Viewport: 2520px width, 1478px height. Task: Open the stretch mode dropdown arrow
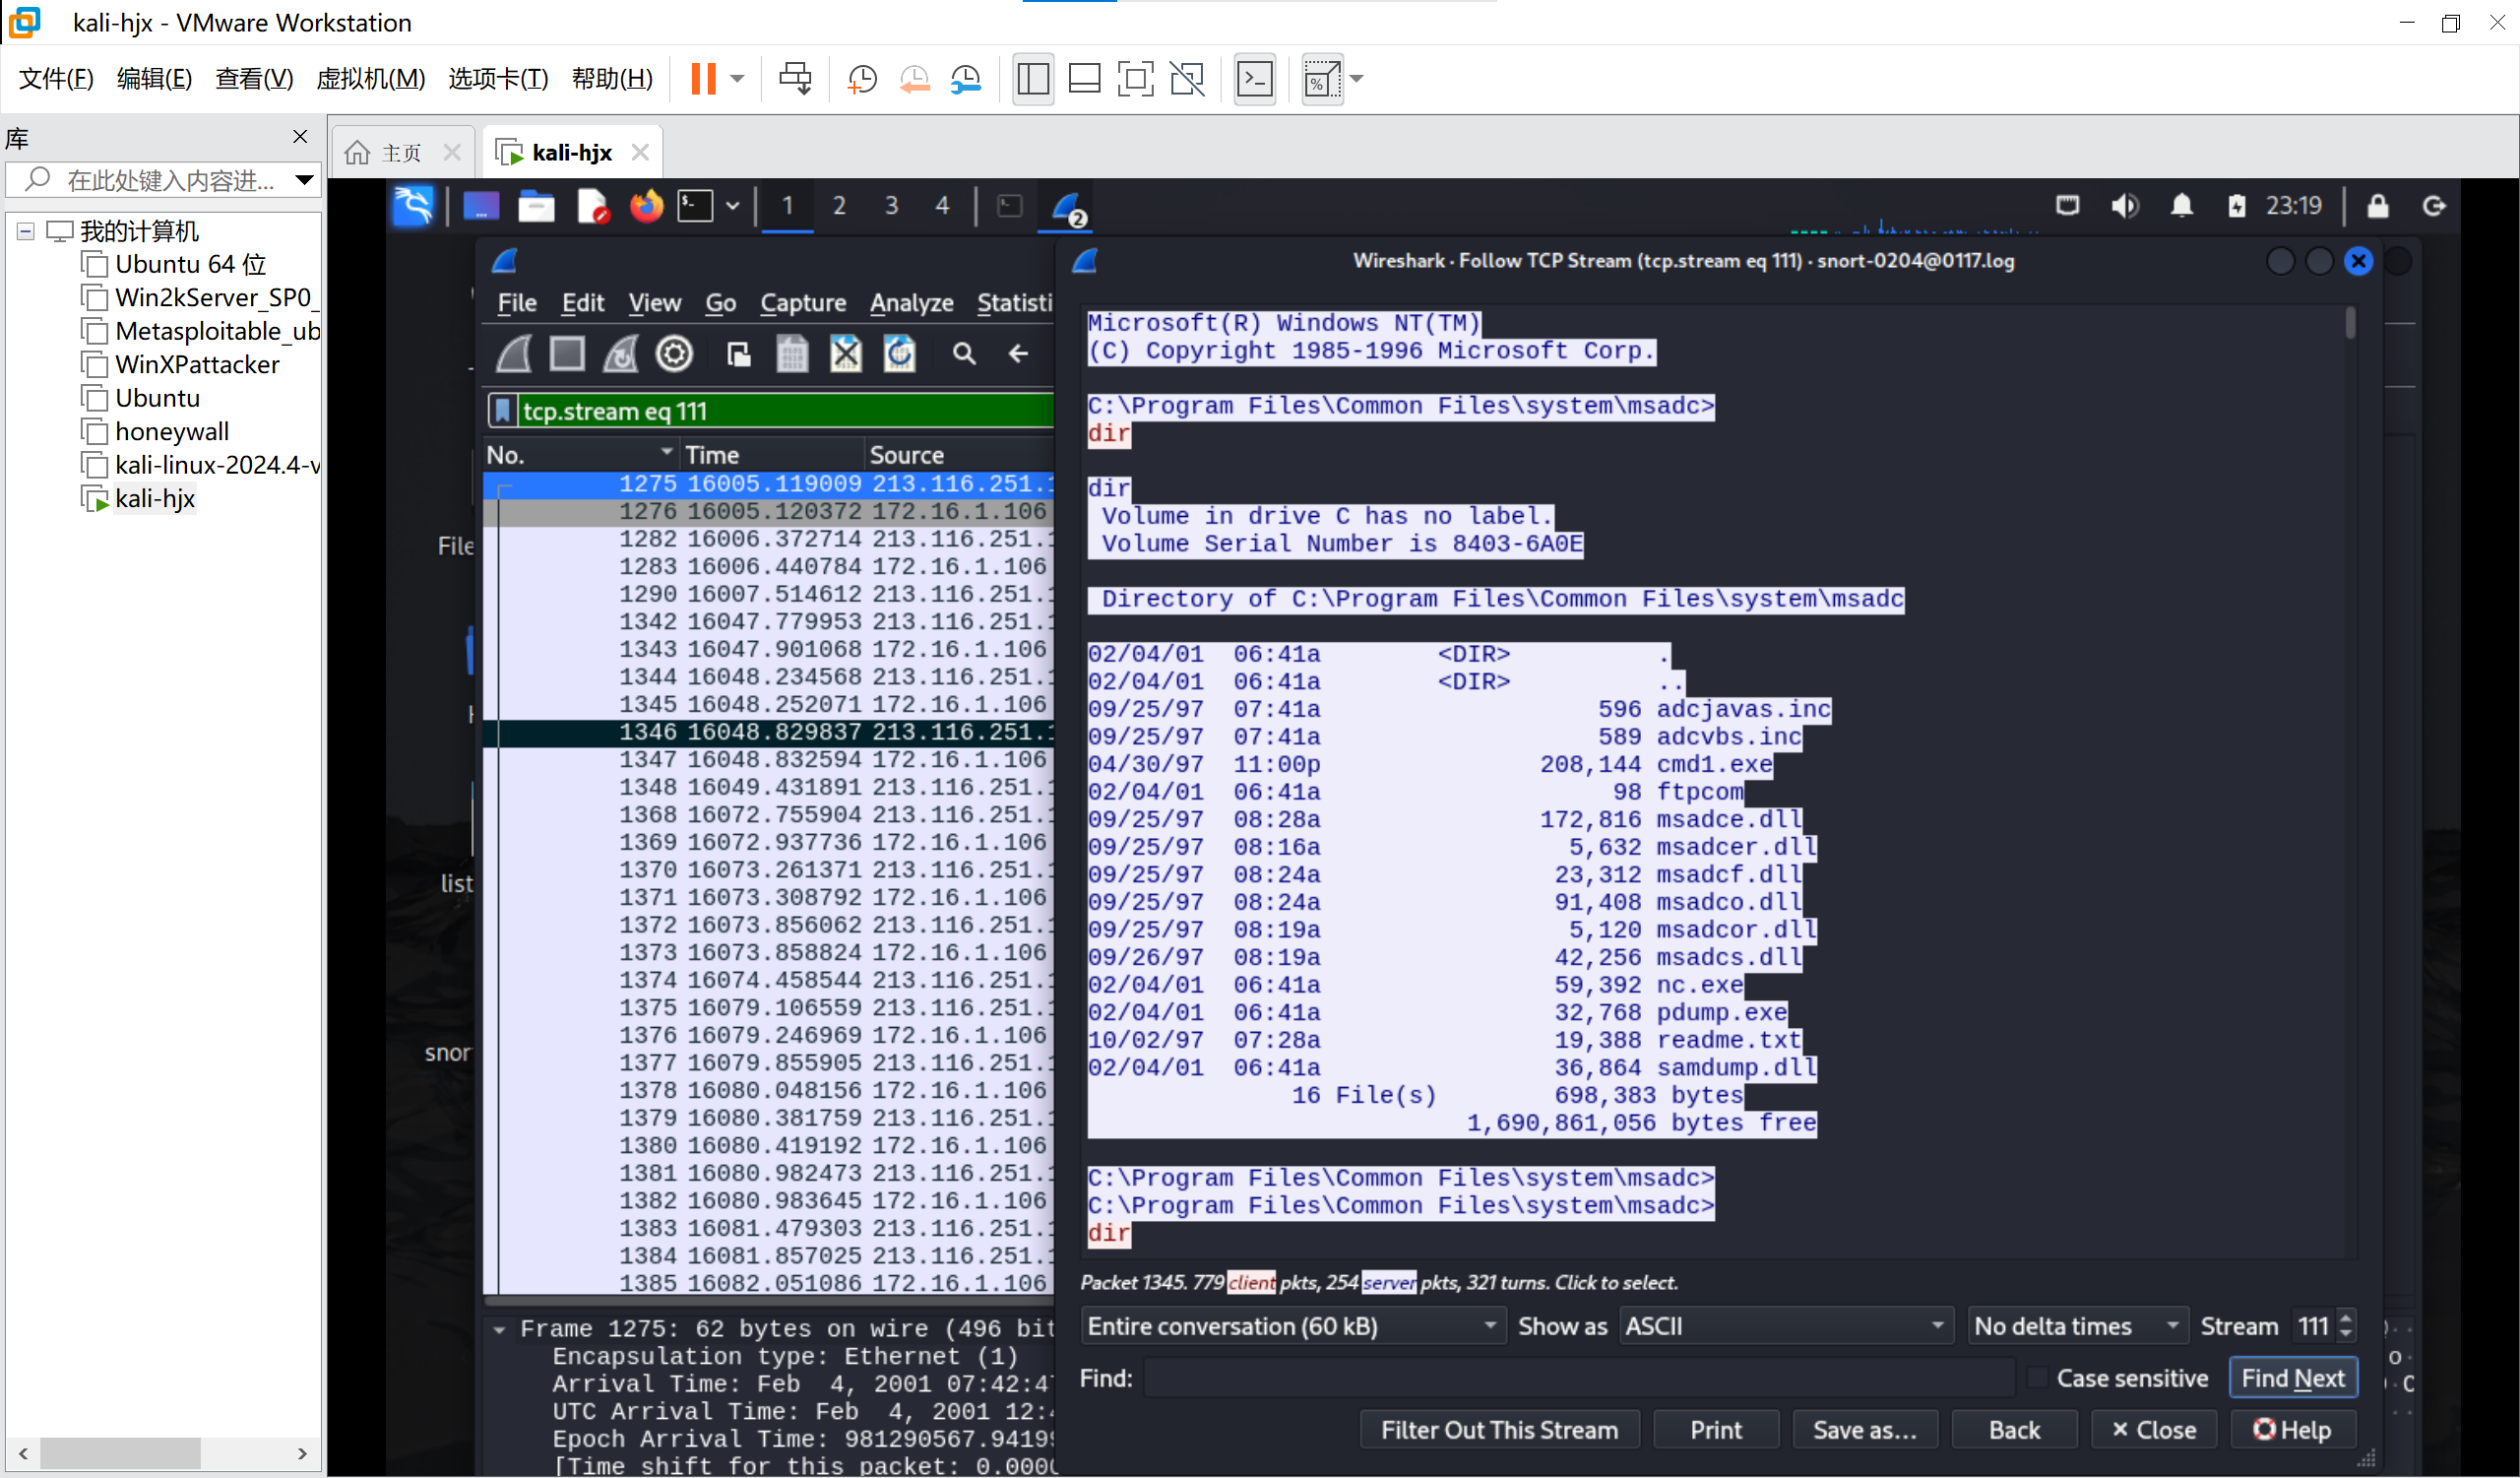tap(1356, 78)
